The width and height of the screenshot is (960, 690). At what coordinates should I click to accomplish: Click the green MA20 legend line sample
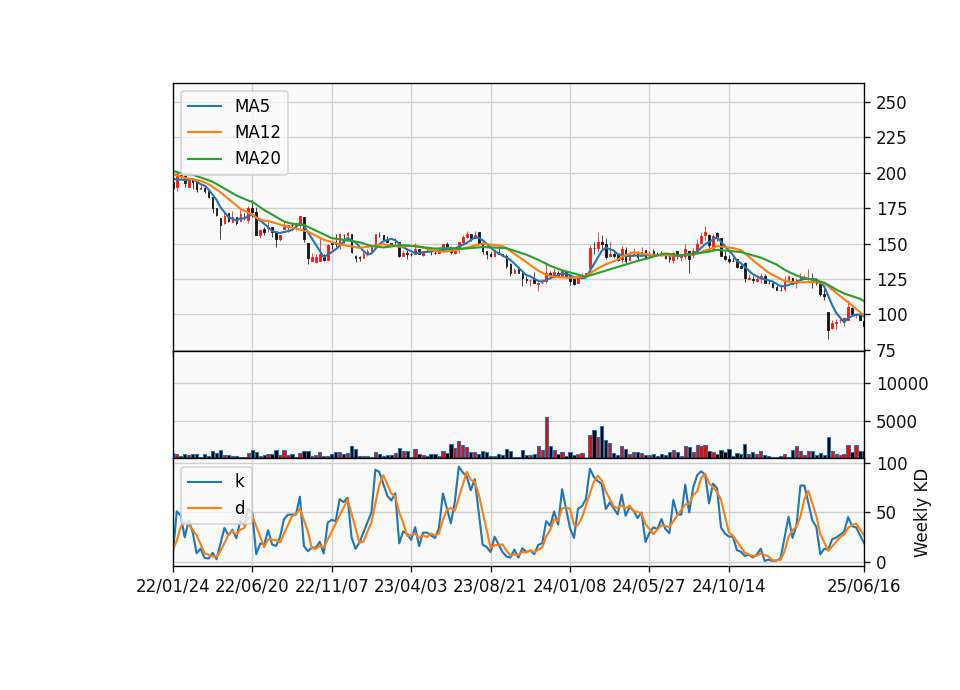click(x=204, y=158)
